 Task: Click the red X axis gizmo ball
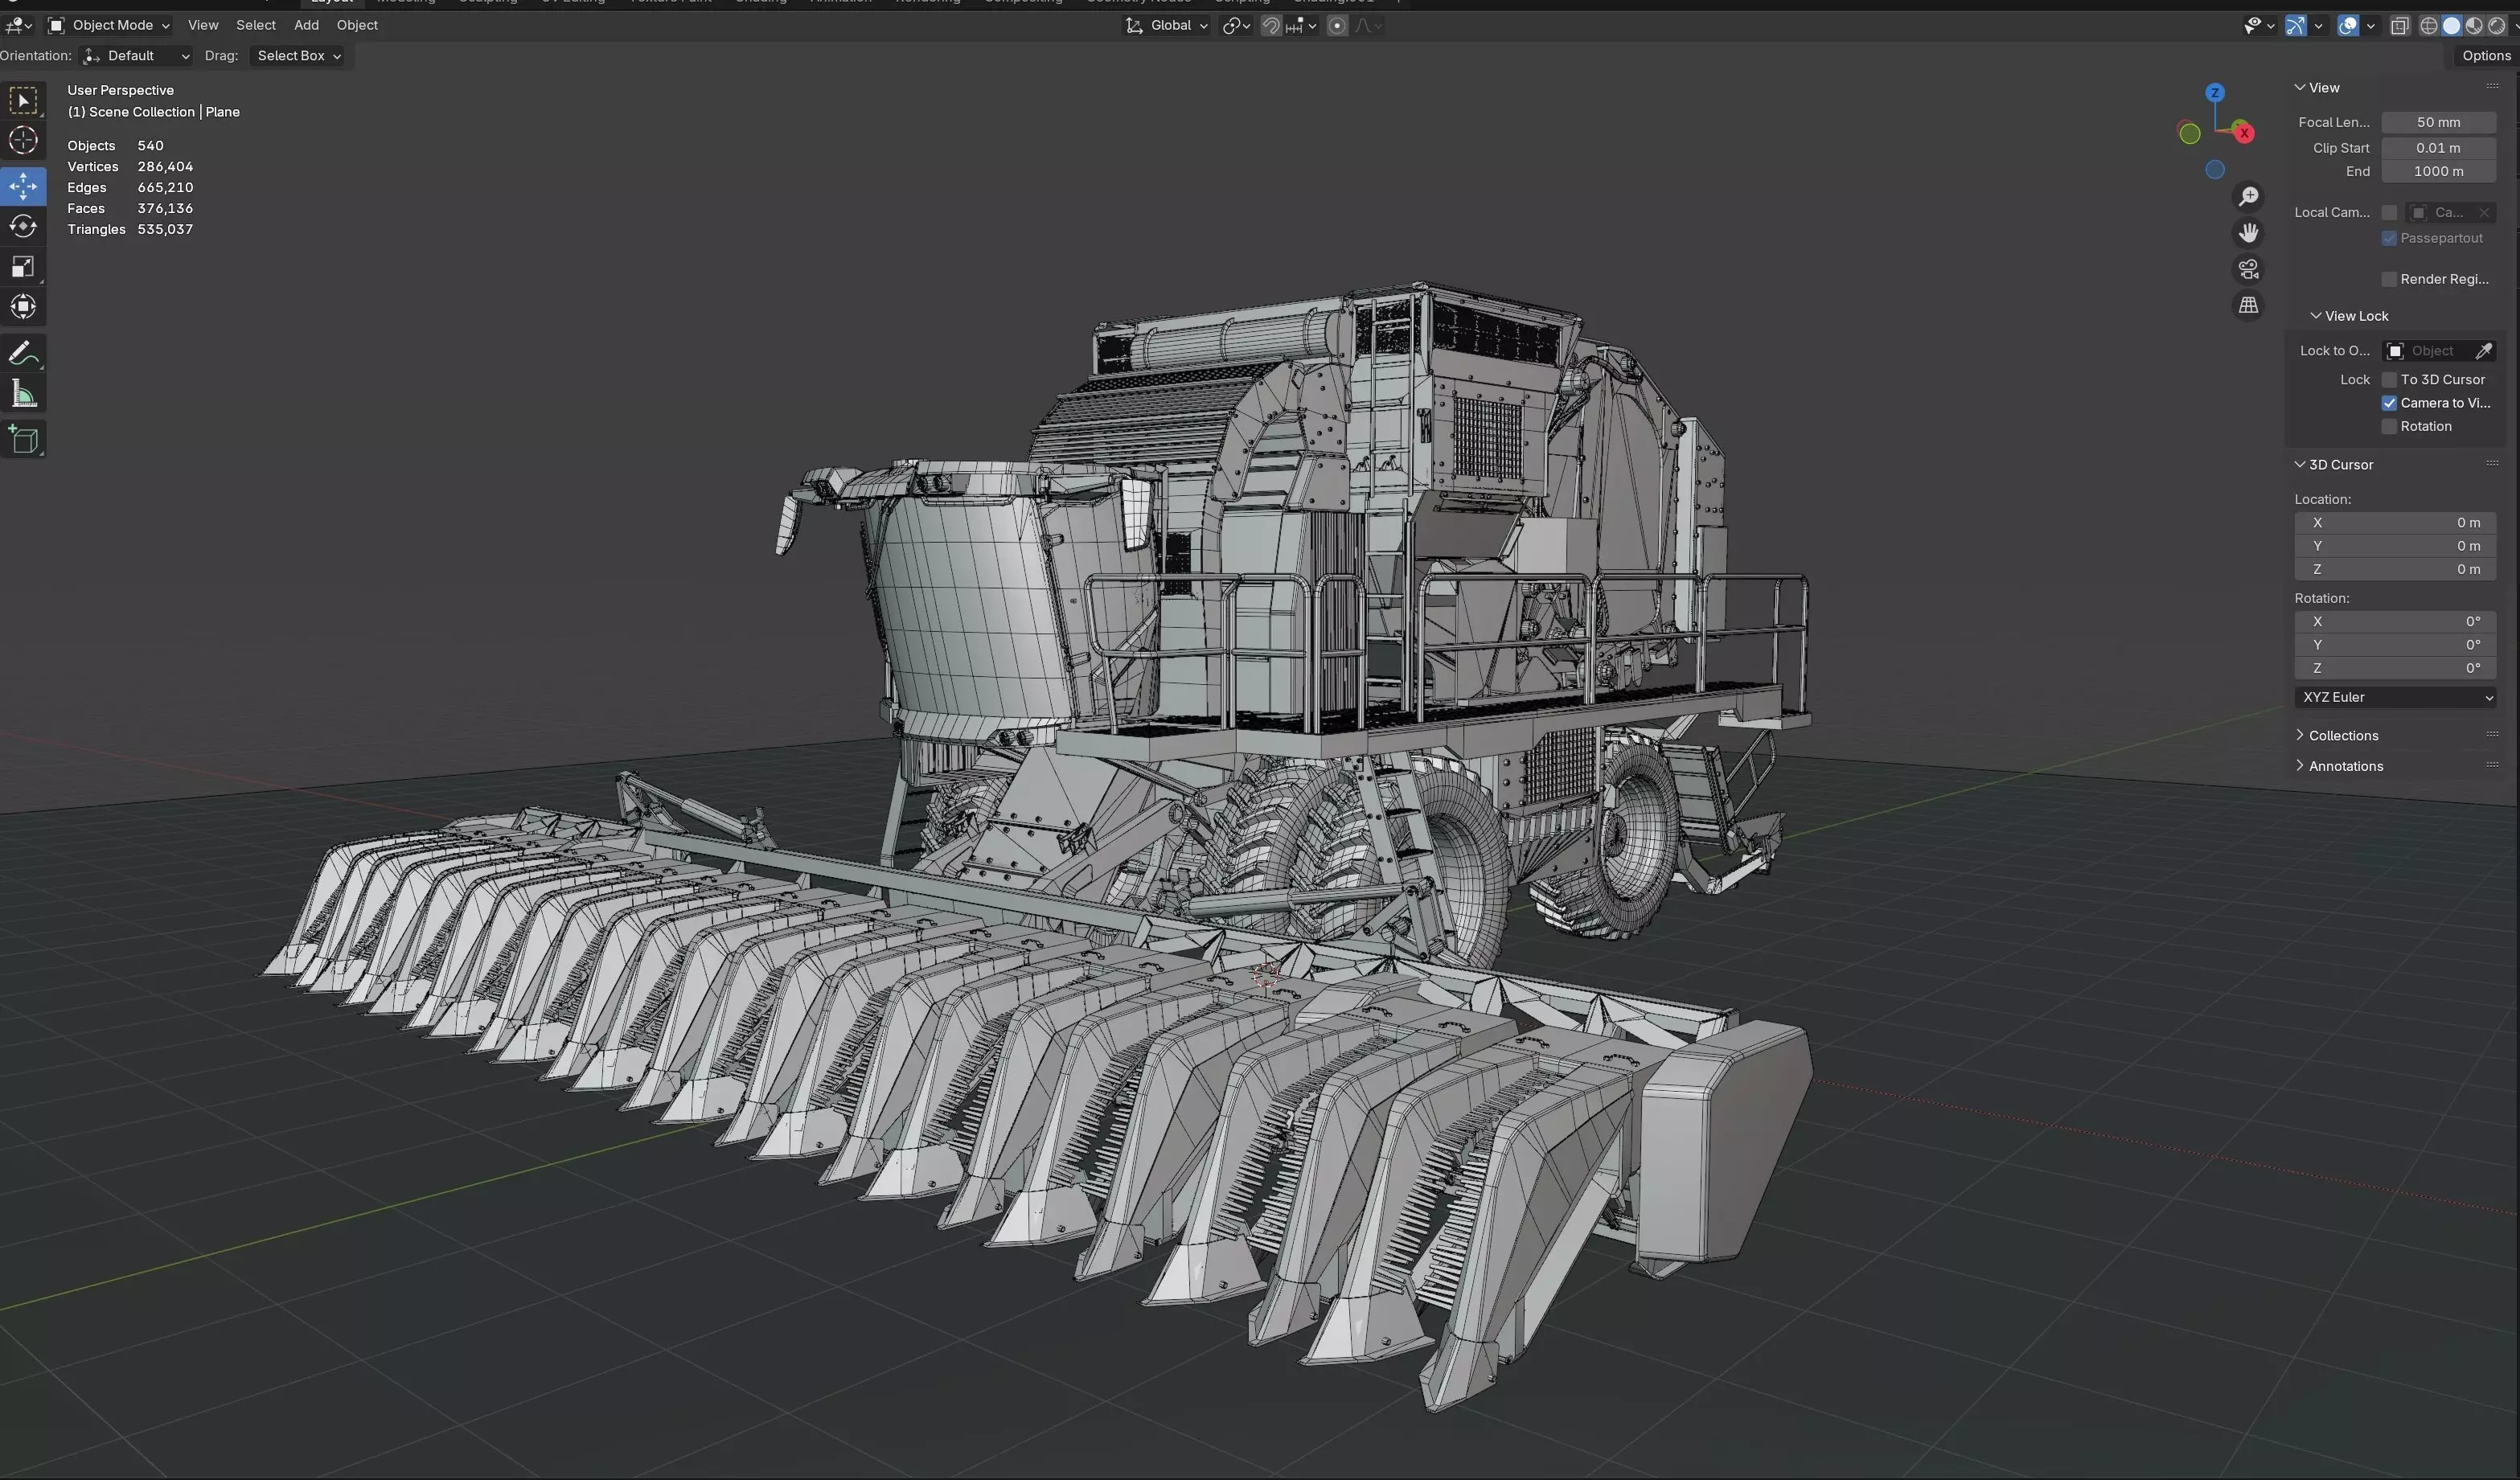(2244, 133)
